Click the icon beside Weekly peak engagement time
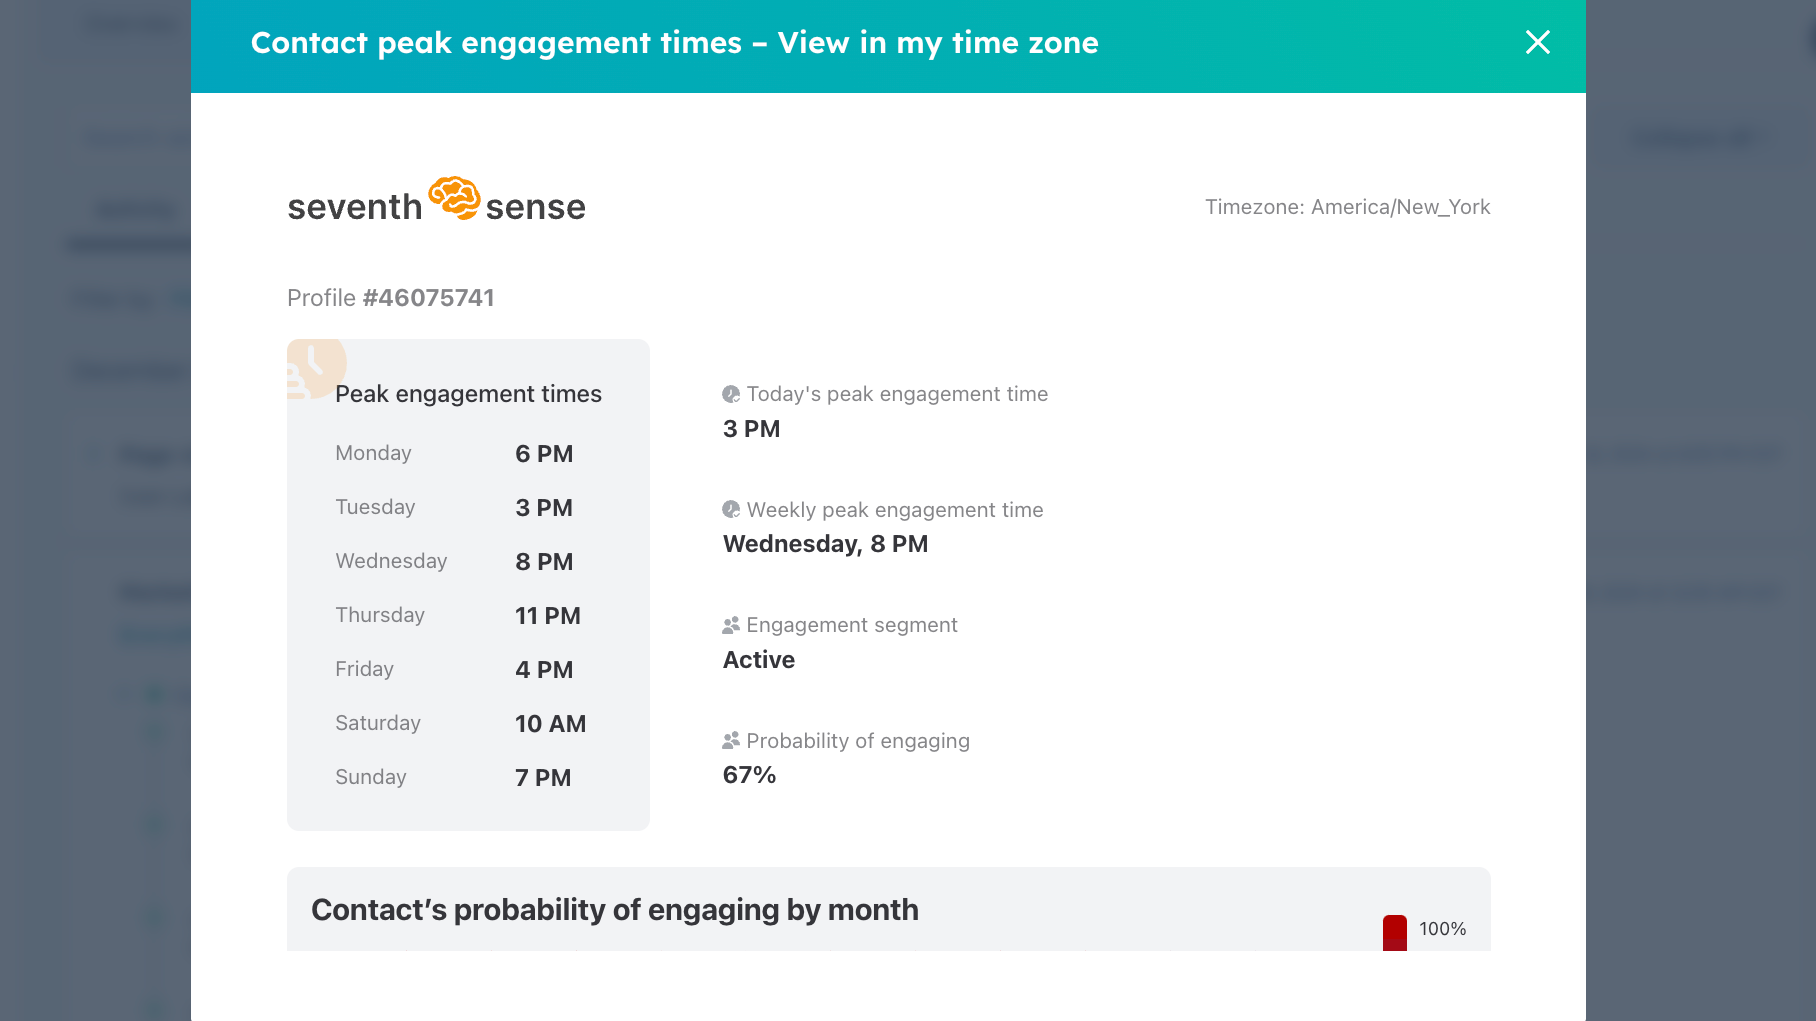Image resolution: width=1816 pixels, height=1021 pixels. pyautogui.click(x=731, y=510)
